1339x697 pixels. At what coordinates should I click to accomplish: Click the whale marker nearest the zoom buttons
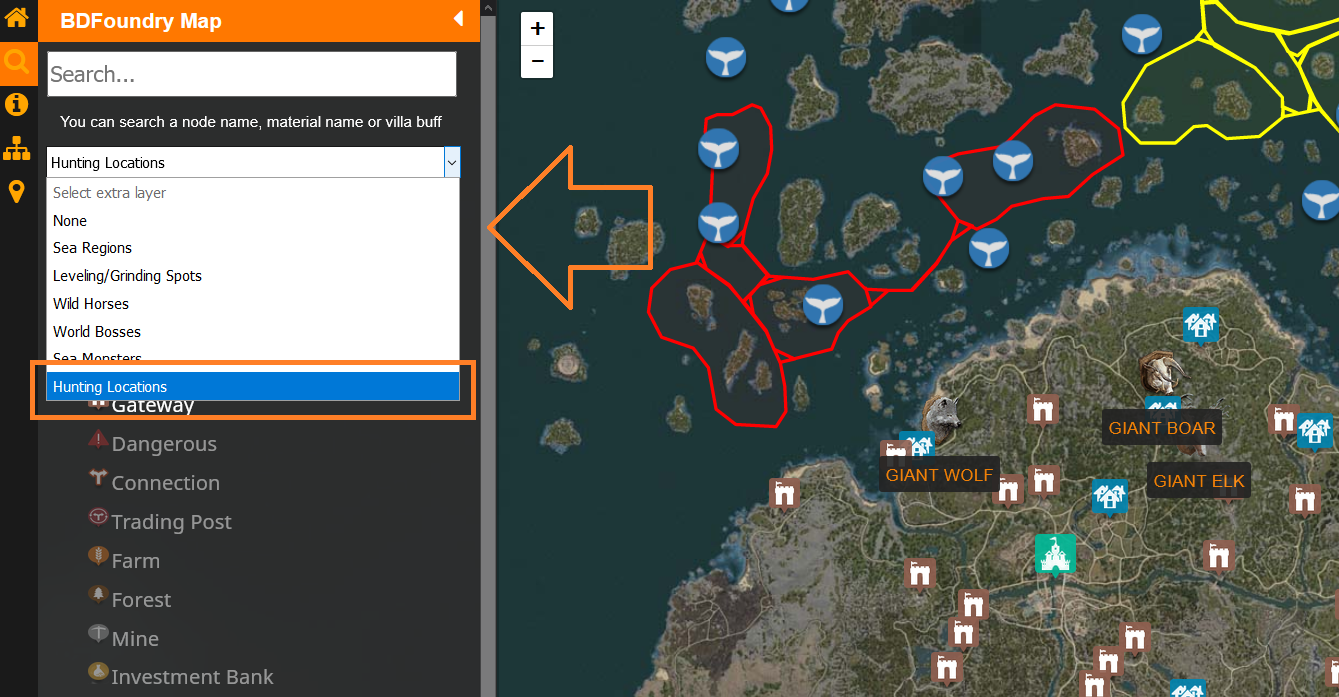tap(726, 58)
